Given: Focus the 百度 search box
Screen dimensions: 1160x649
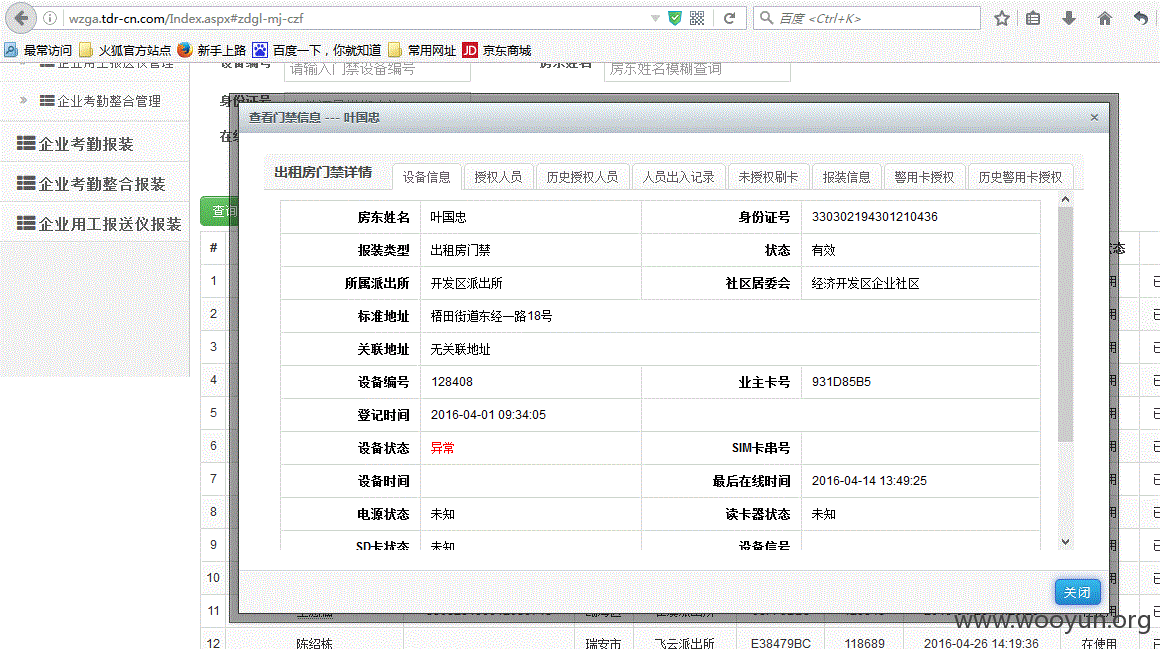Looking at the screenshot, I should (x=867, y=19).
